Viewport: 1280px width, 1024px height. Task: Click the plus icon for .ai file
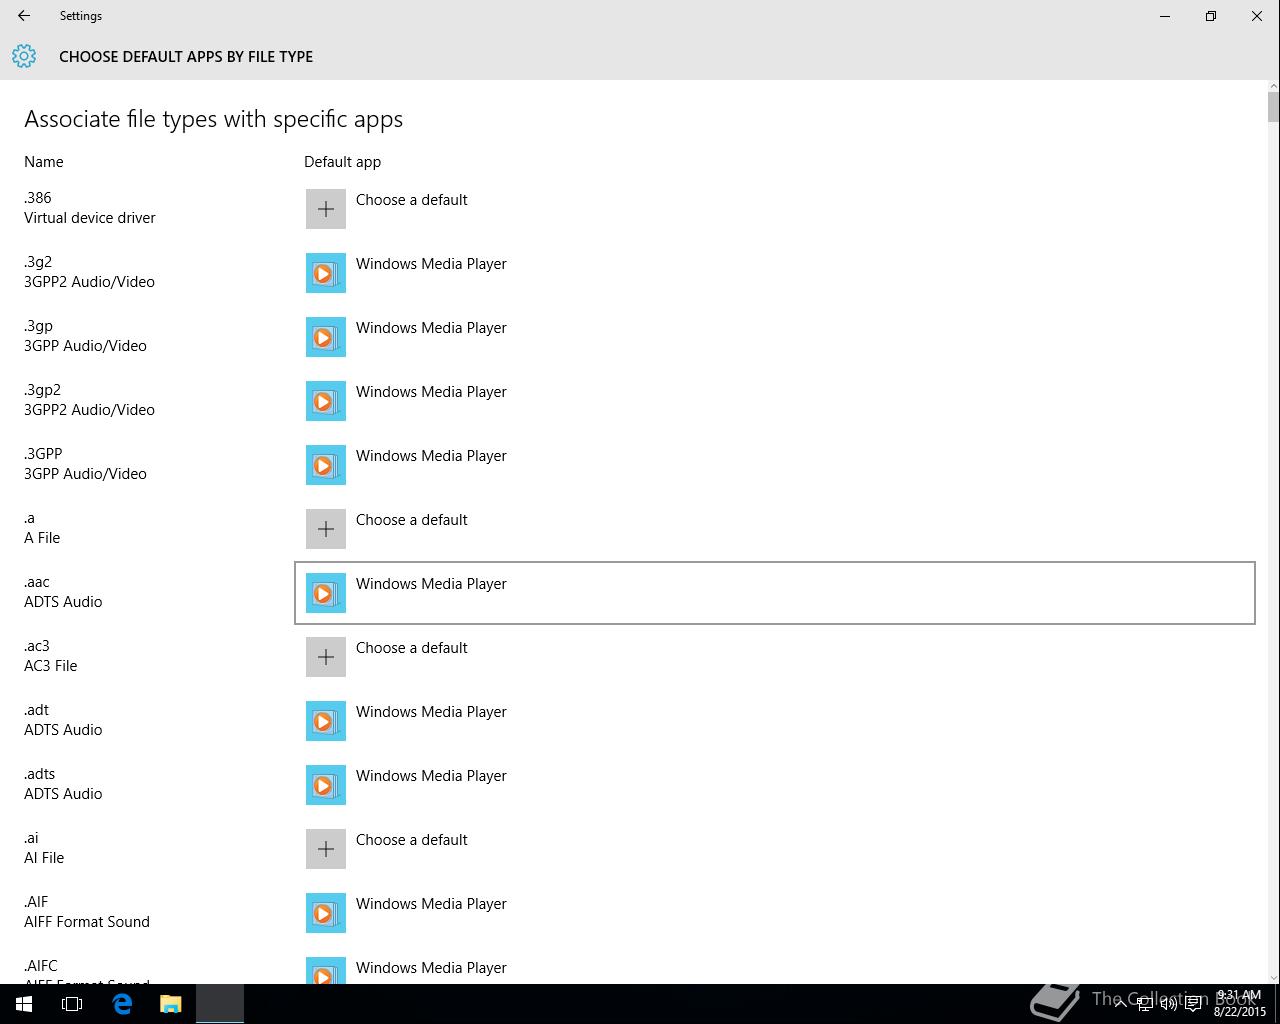click(326, 849)
